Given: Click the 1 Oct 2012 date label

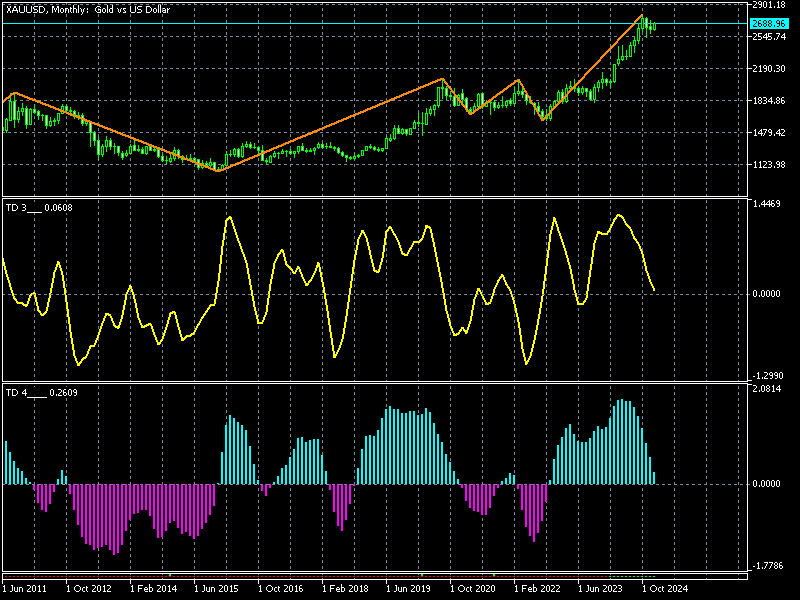Looking at the screenshot, I should (89, 588).
